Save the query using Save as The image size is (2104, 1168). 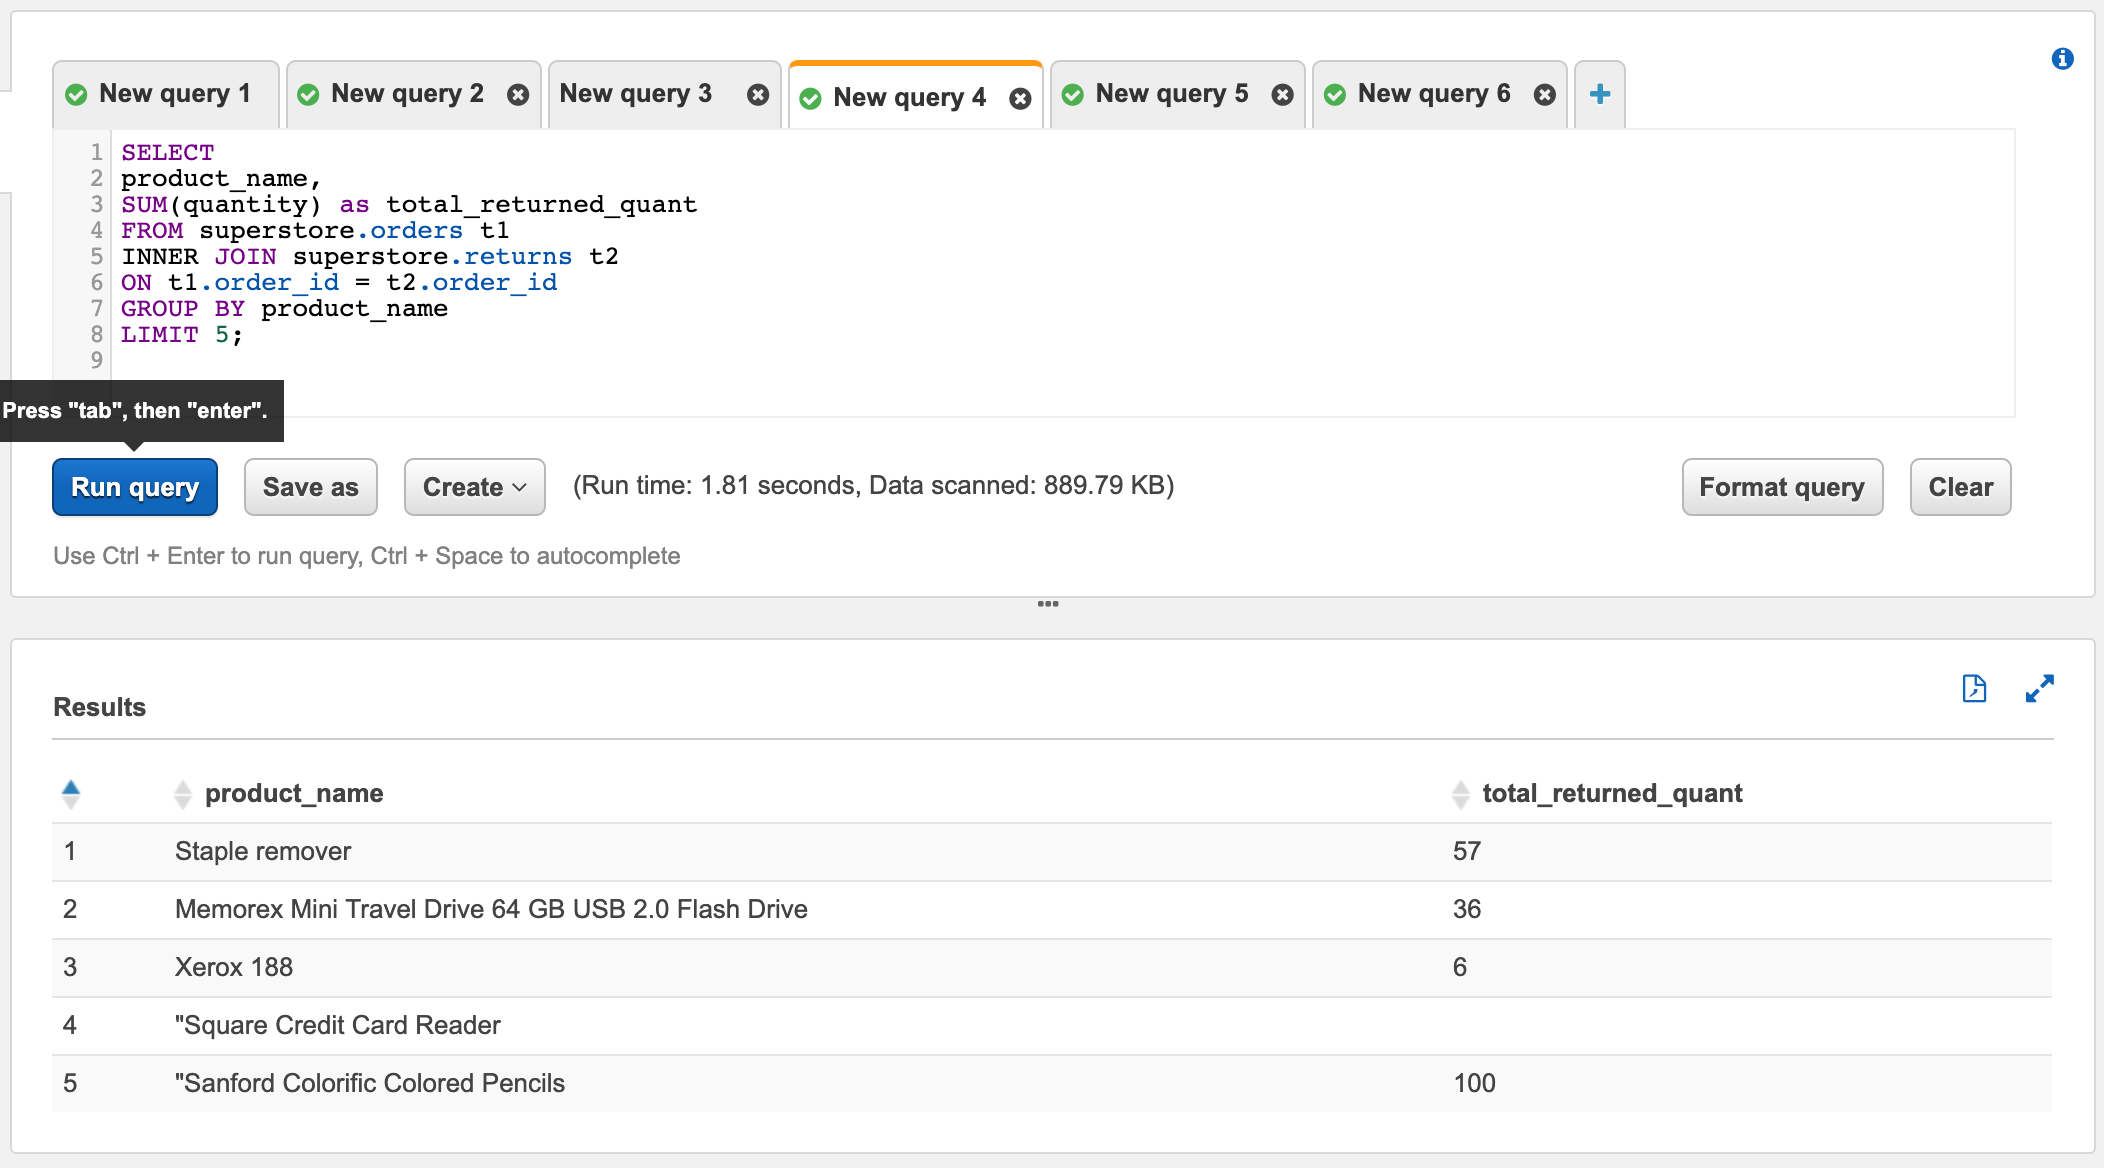click(310, 487)
